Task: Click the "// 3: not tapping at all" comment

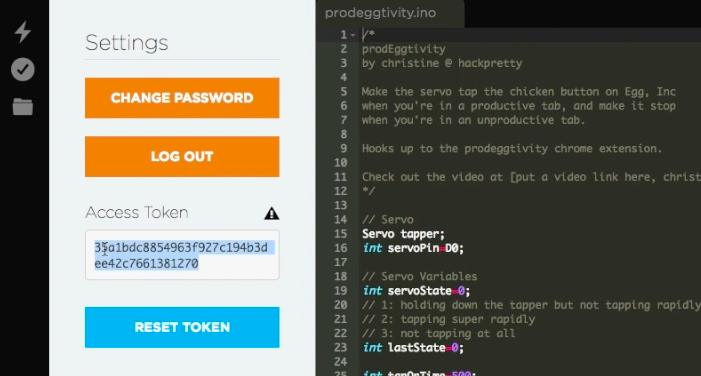Action: [439, 334]
